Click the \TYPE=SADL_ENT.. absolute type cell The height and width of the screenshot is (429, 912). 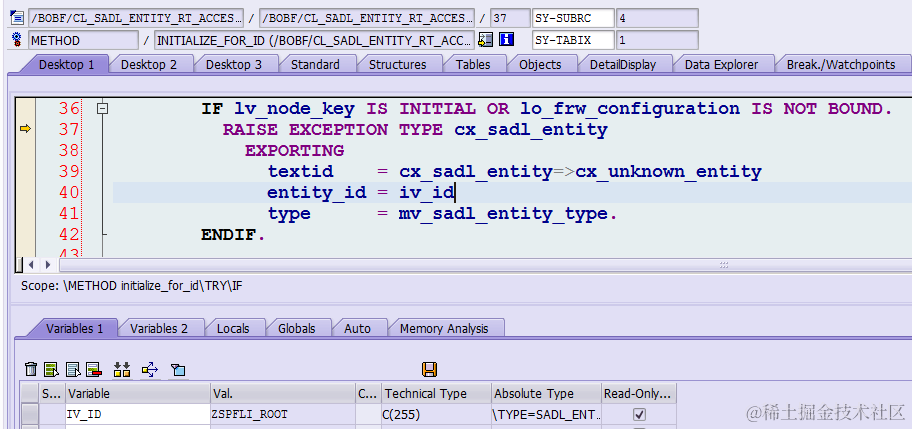click(546, 414)
